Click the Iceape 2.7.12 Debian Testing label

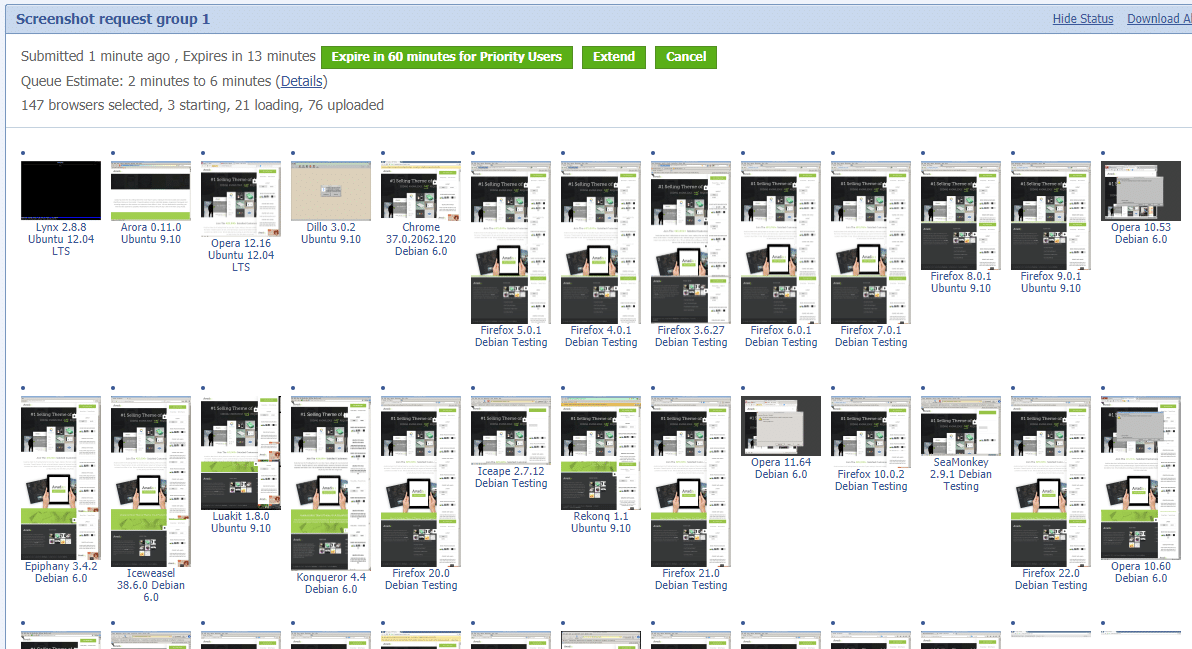coord(511,477)
